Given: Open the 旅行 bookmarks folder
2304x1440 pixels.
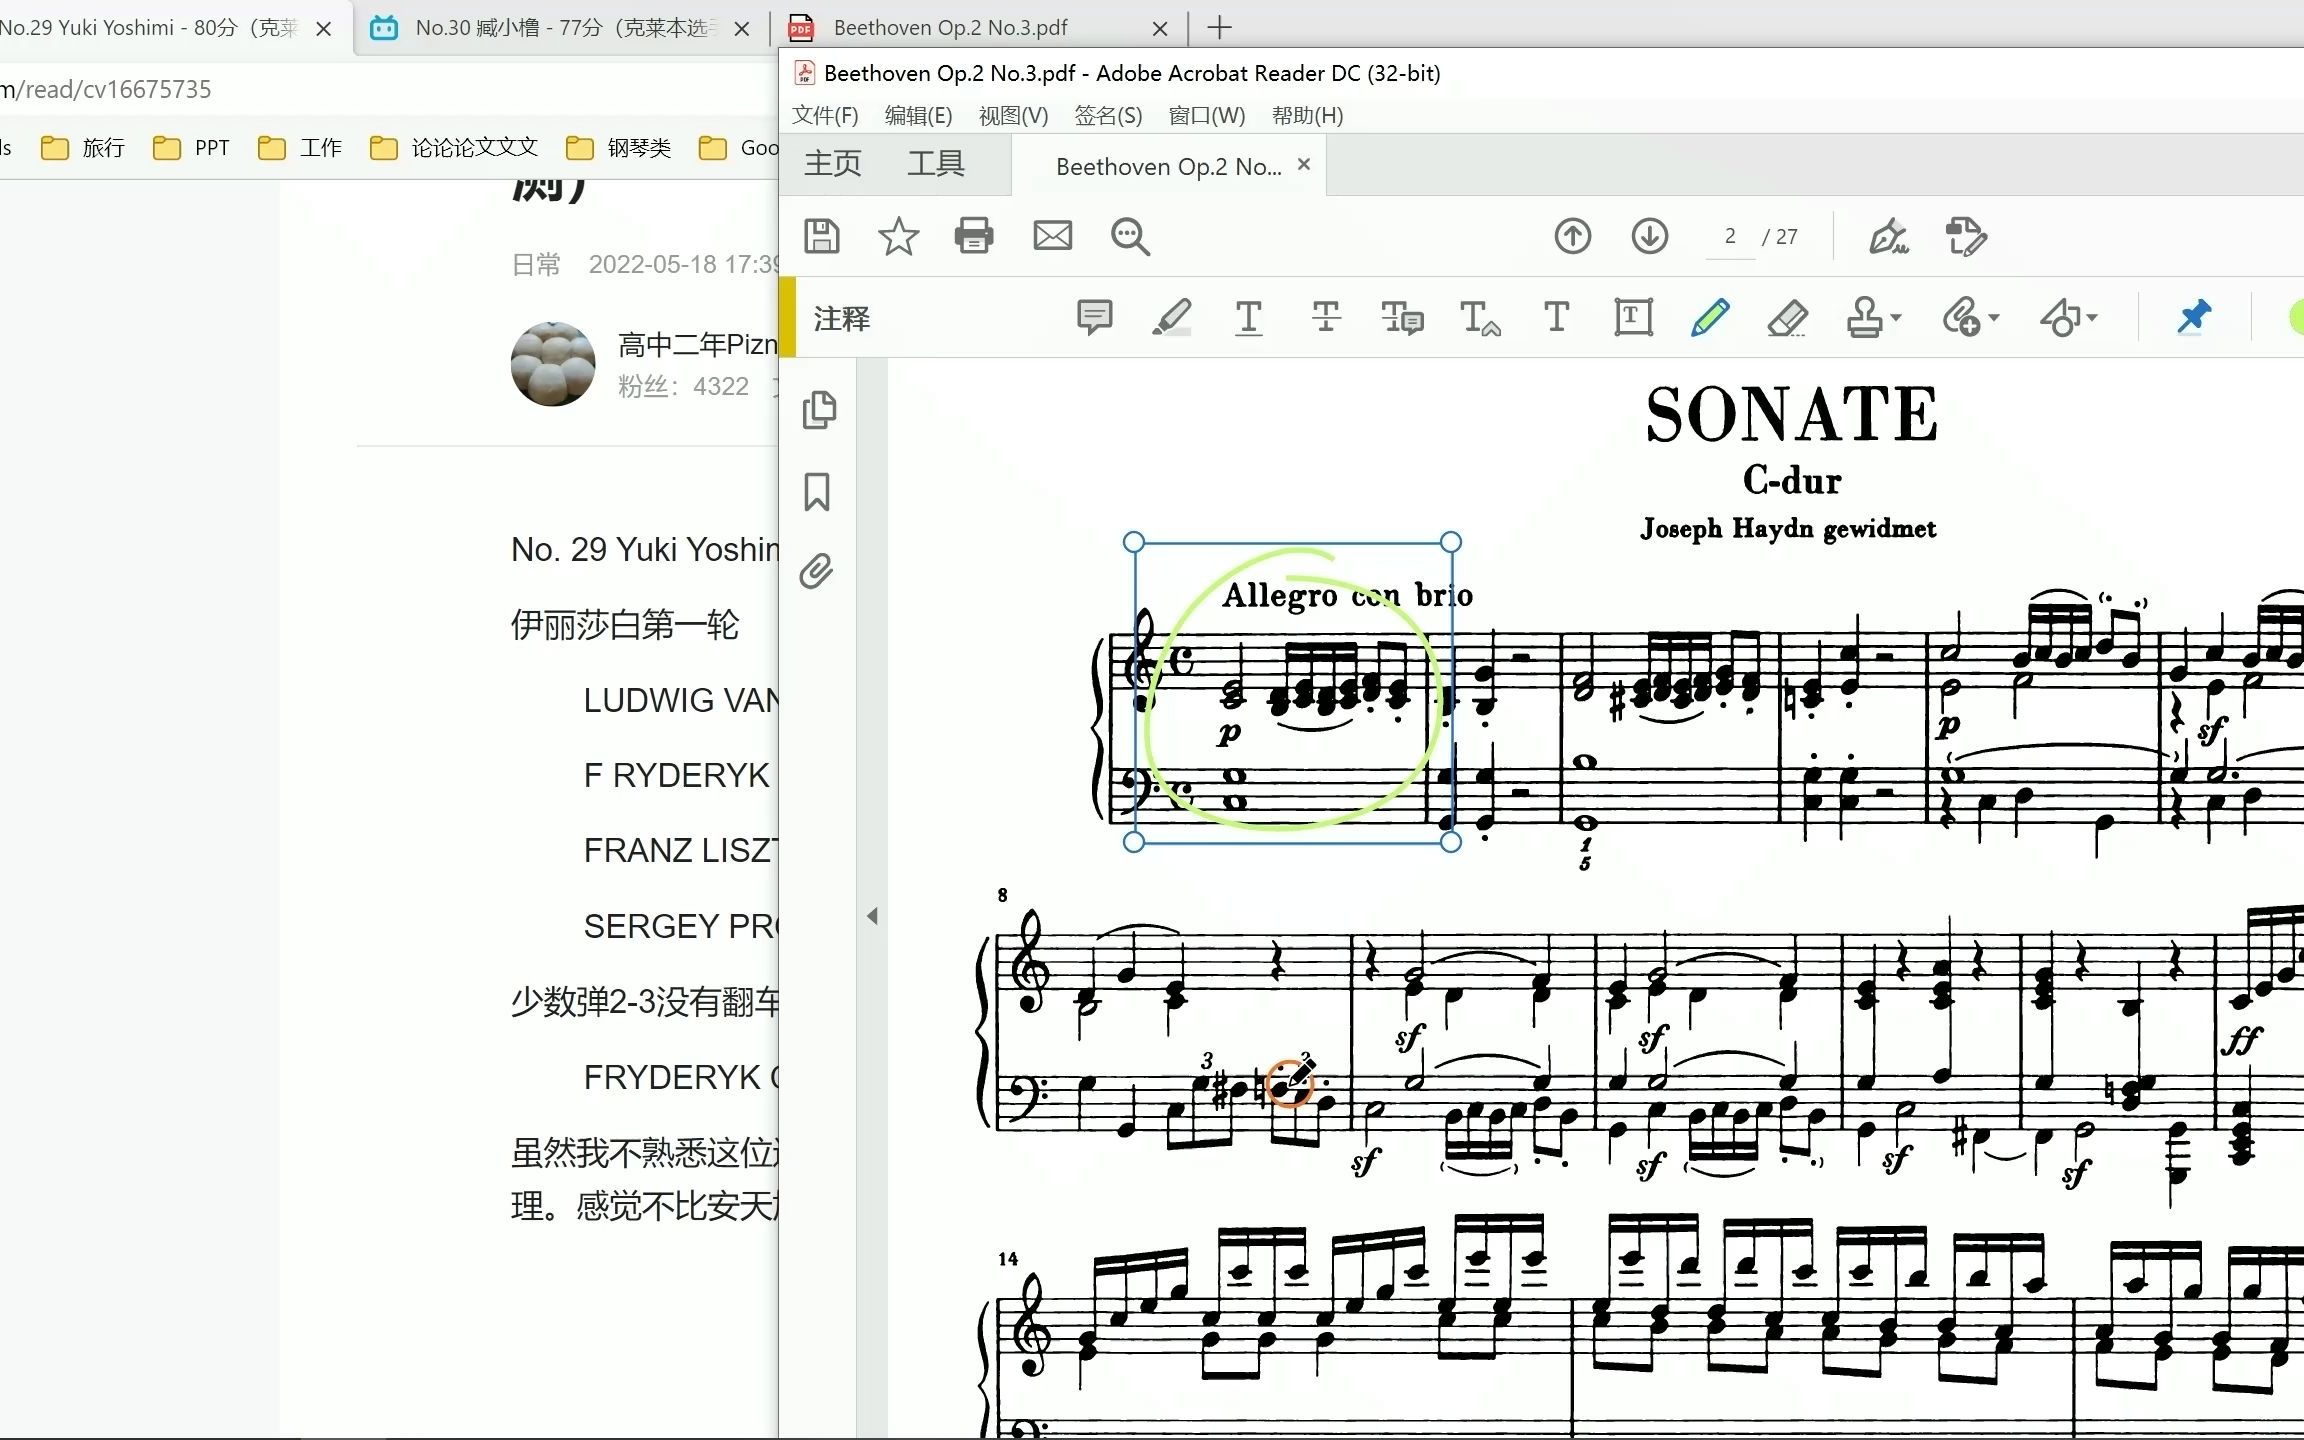Looking at the screenshot, I should click(82, 148).
